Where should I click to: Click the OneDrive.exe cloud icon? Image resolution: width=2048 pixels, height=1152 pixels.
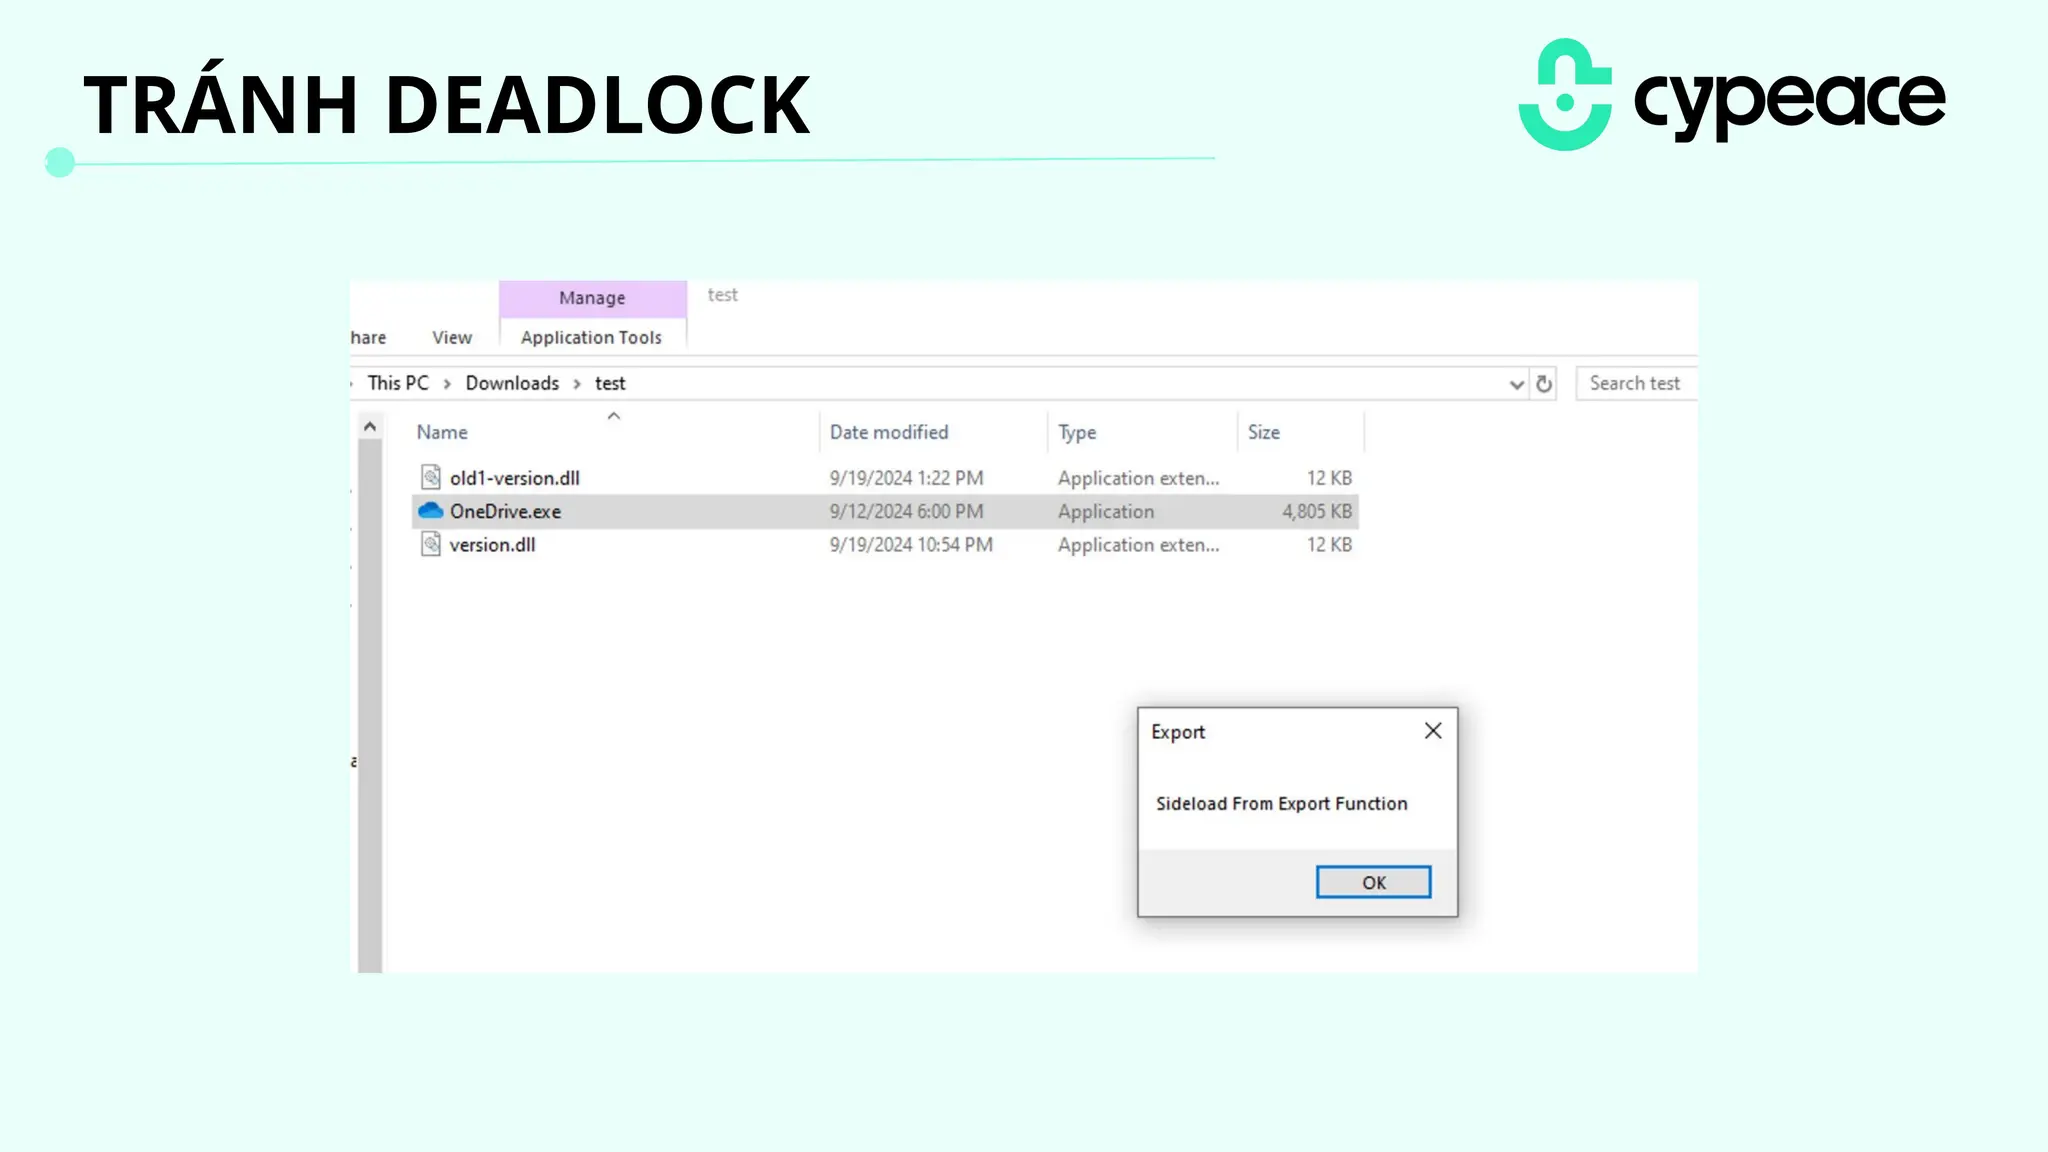[430, 511]
